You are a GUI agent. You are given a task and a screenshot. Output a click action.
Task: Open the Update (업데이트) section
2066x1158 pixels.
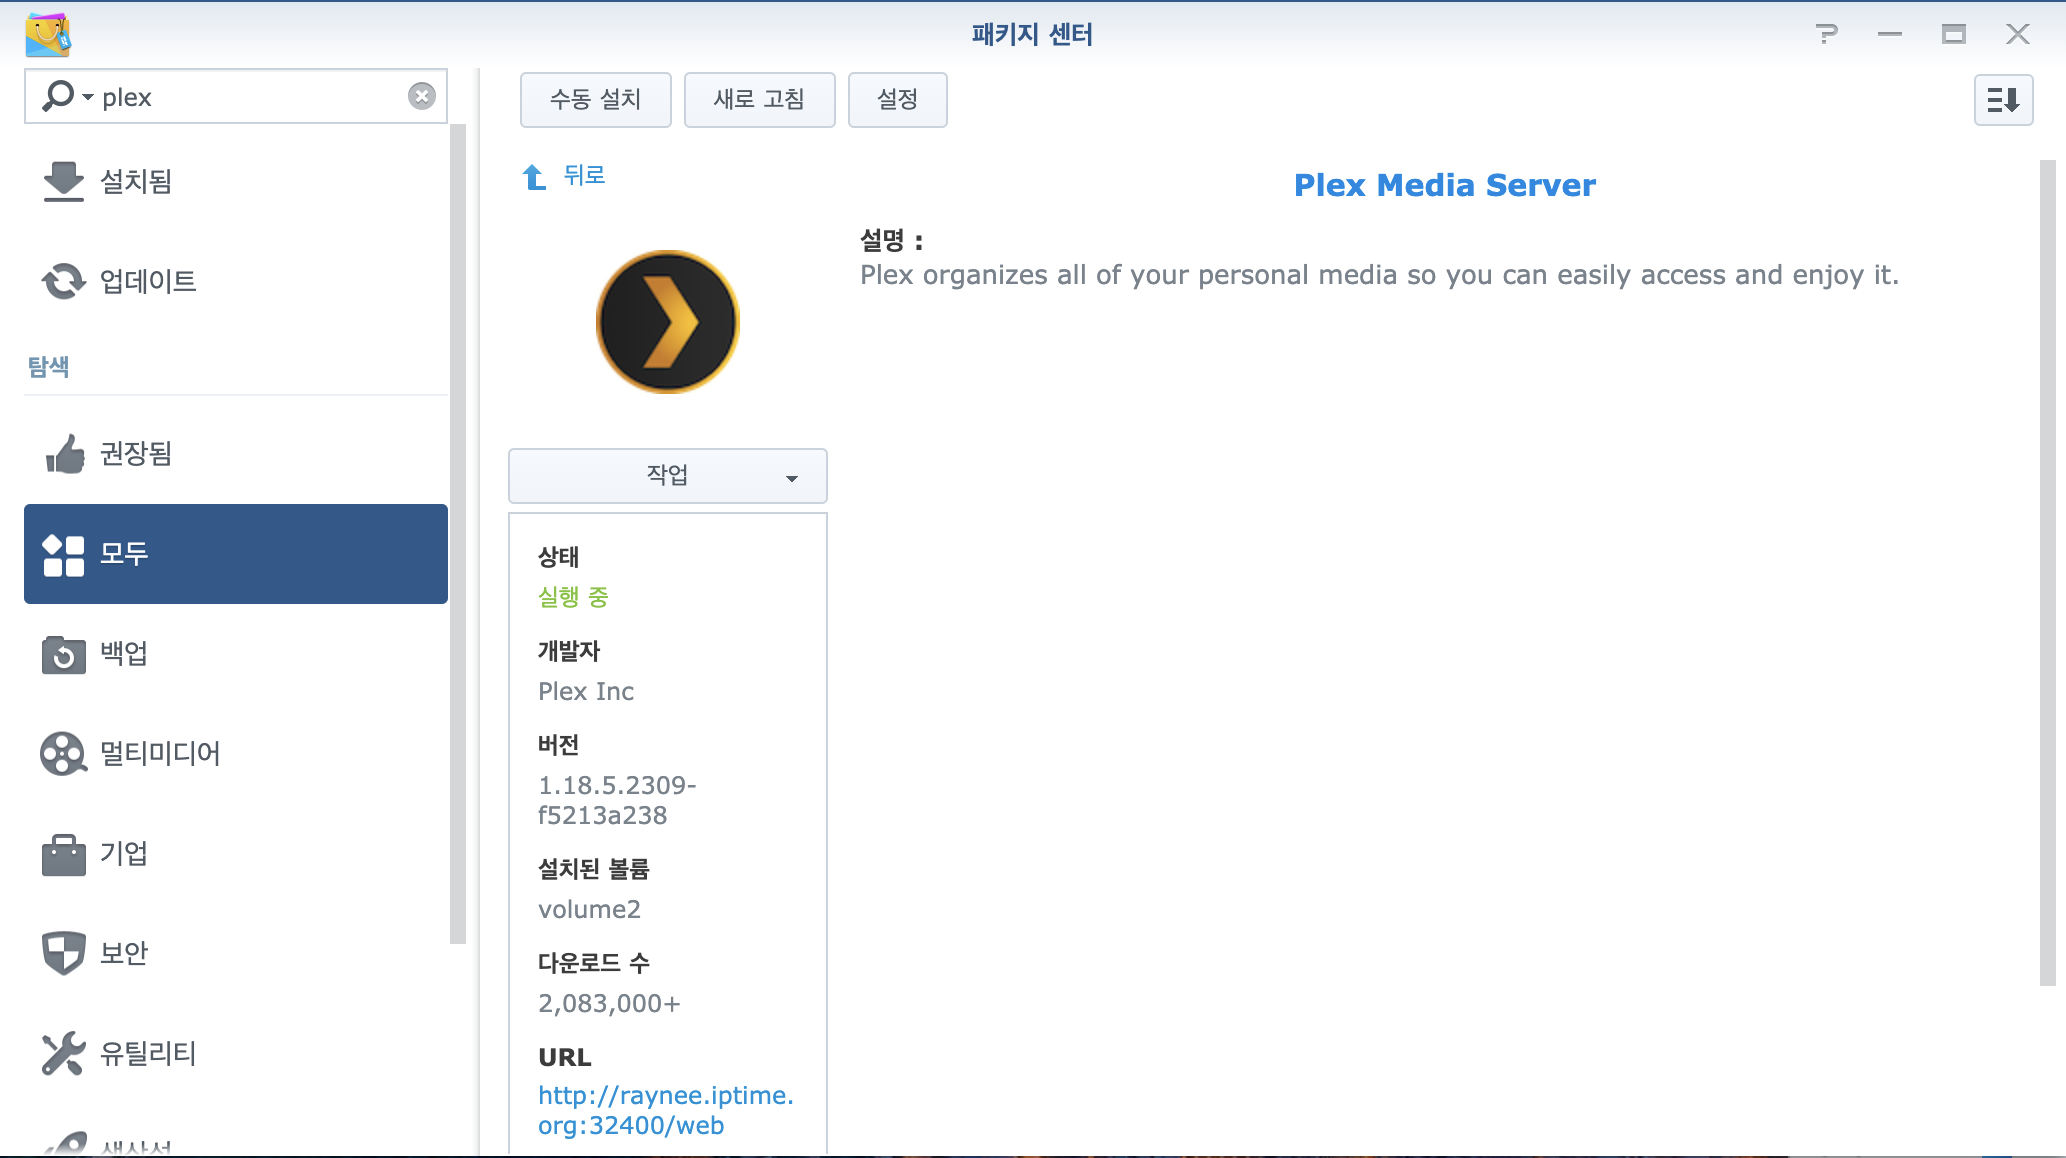[x=148, y=282]
